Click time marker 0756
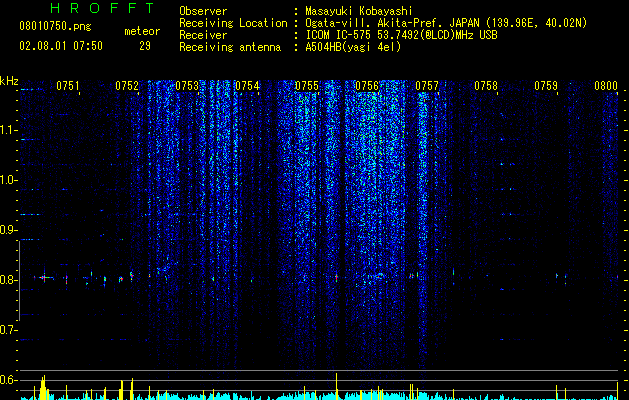Image resolution: width=629 pixels, height=400 pixels. pos(367,86)
